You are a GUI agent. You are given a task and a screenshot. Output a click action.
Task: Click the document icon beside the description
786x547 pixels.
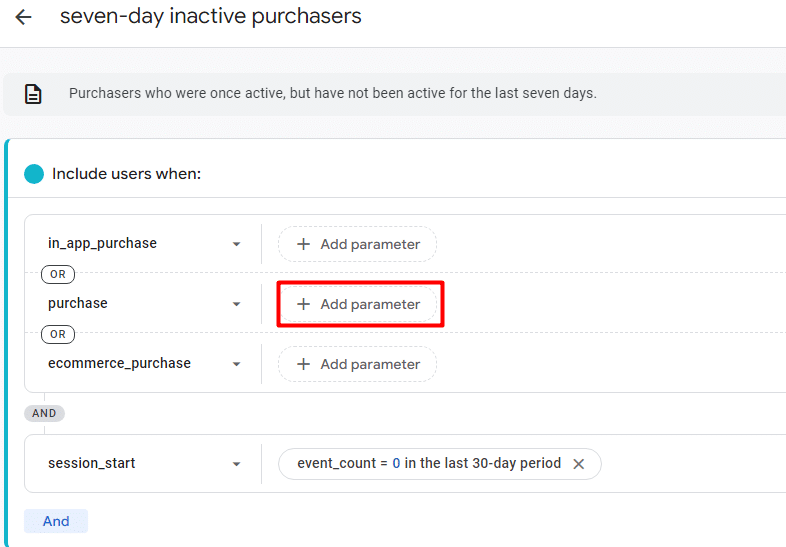click(x=33, y=94)
